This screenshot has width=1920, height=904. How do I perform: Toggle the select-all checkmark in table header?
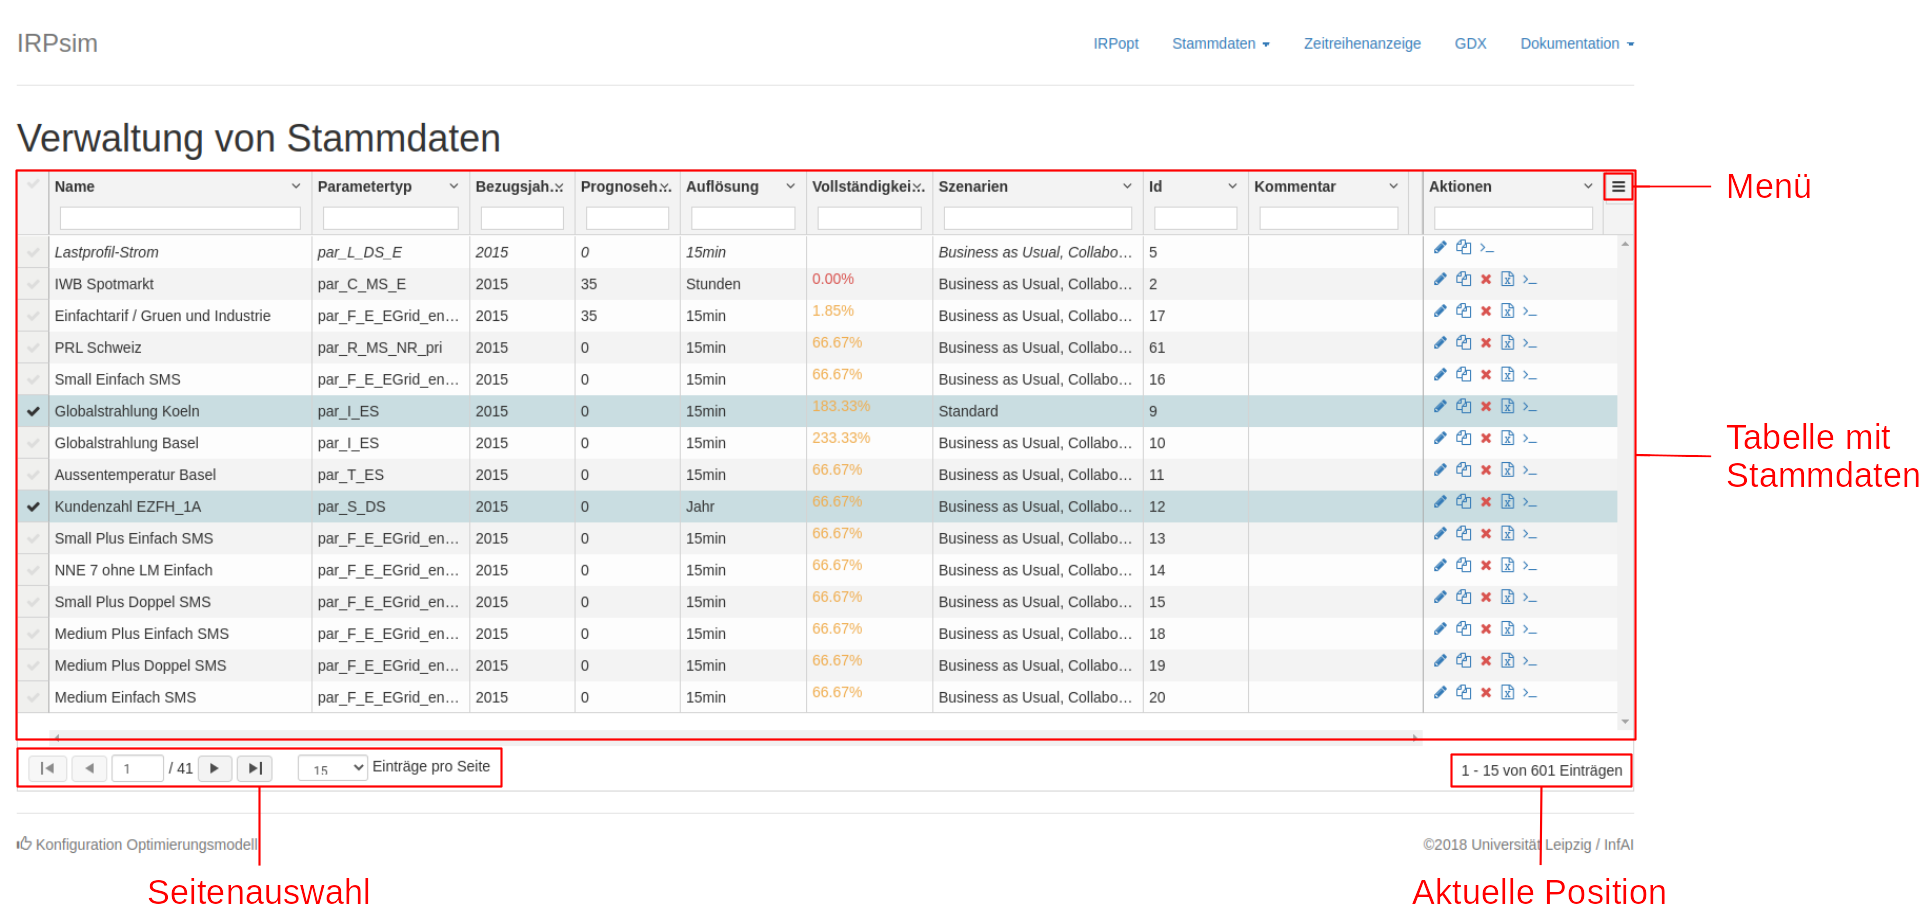(33, 185)
